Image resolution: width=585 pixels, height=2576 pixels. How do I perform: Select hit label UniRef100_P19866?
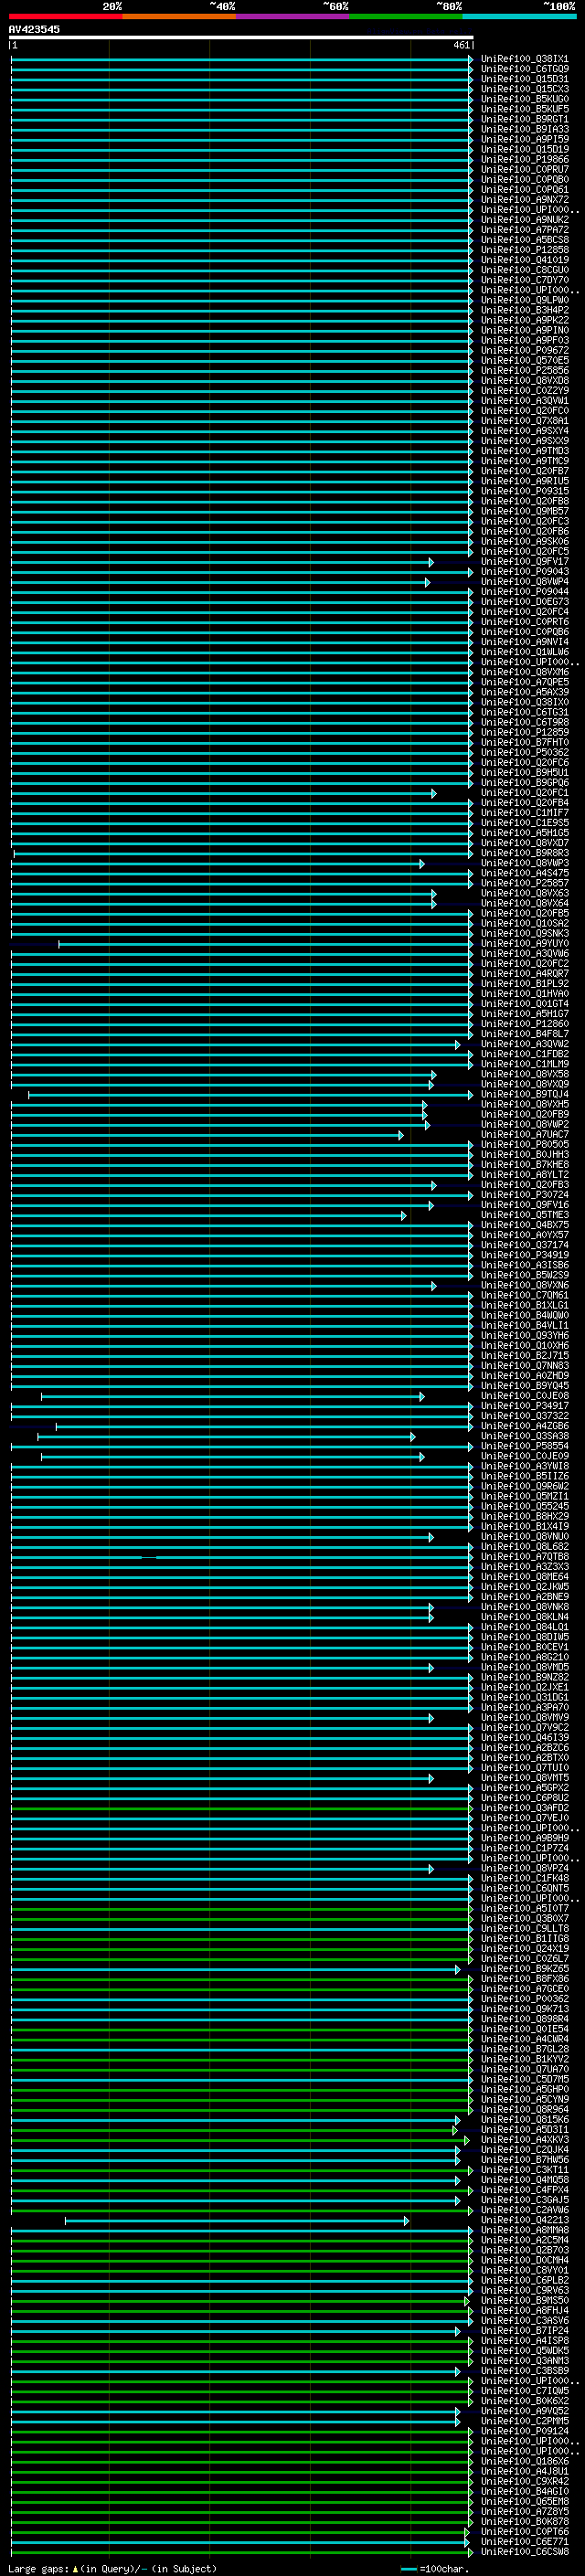click(524, 159)
